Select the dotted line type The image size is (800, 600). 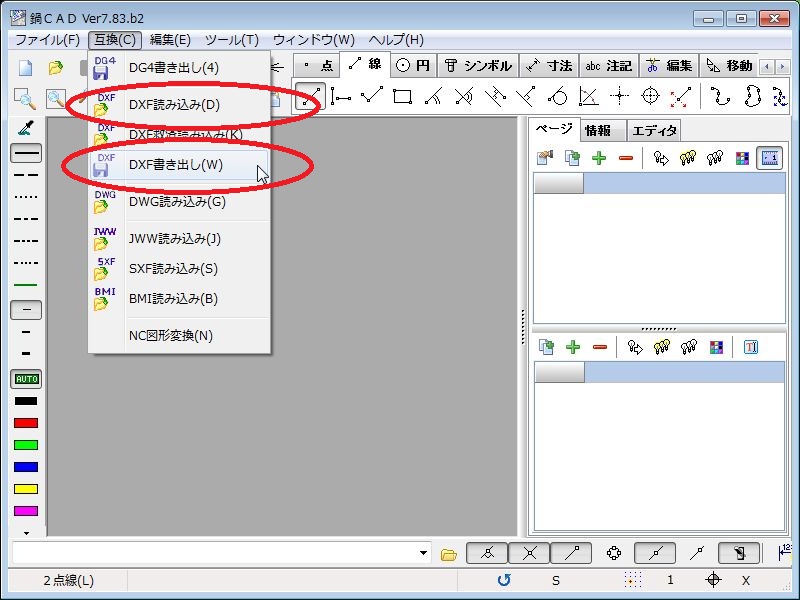point(26,197)
